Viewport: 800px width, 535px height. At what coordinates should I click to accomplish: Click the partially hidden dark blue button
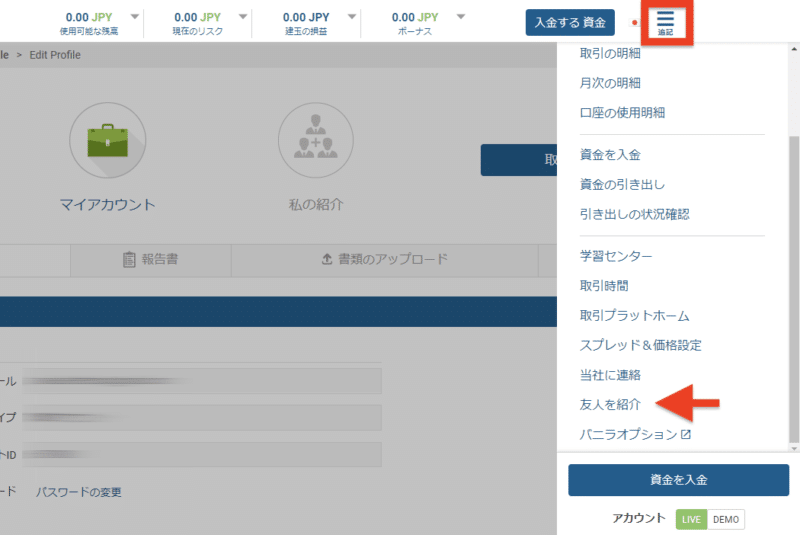coord(519,160)
